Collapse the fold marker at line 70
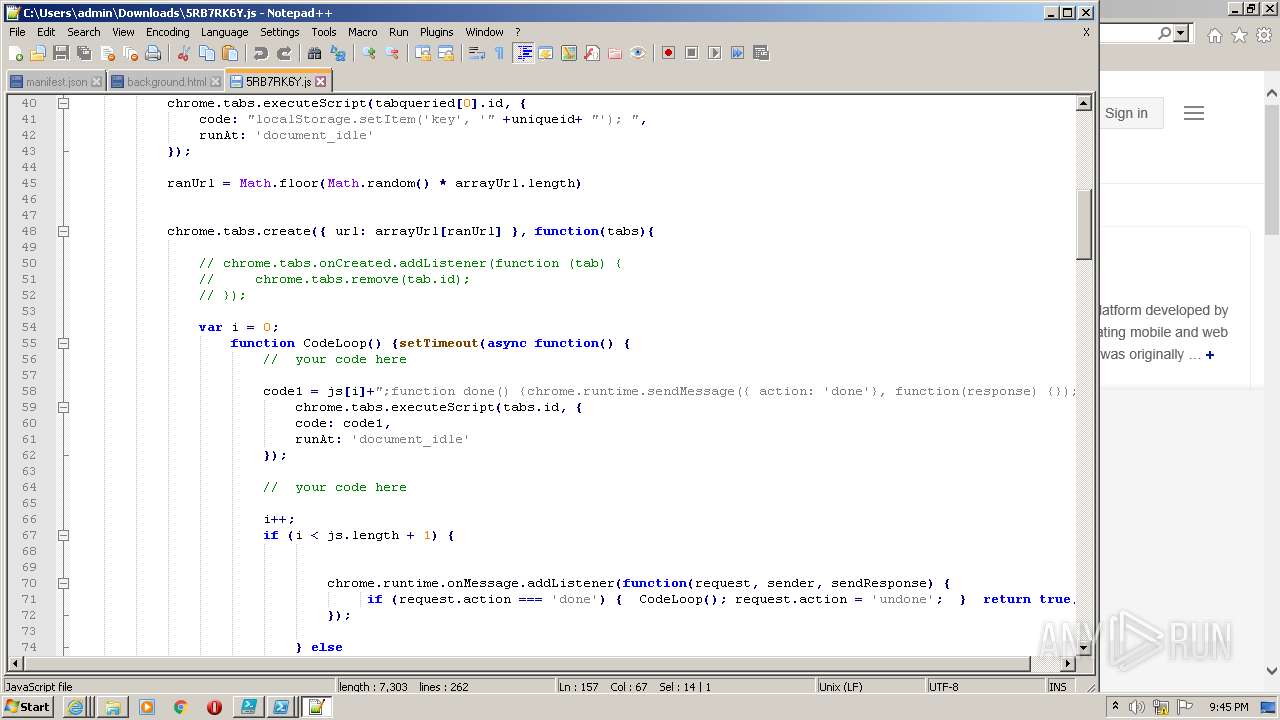The width and height of the screenshot is (1280, 720). tap(63, 583)
